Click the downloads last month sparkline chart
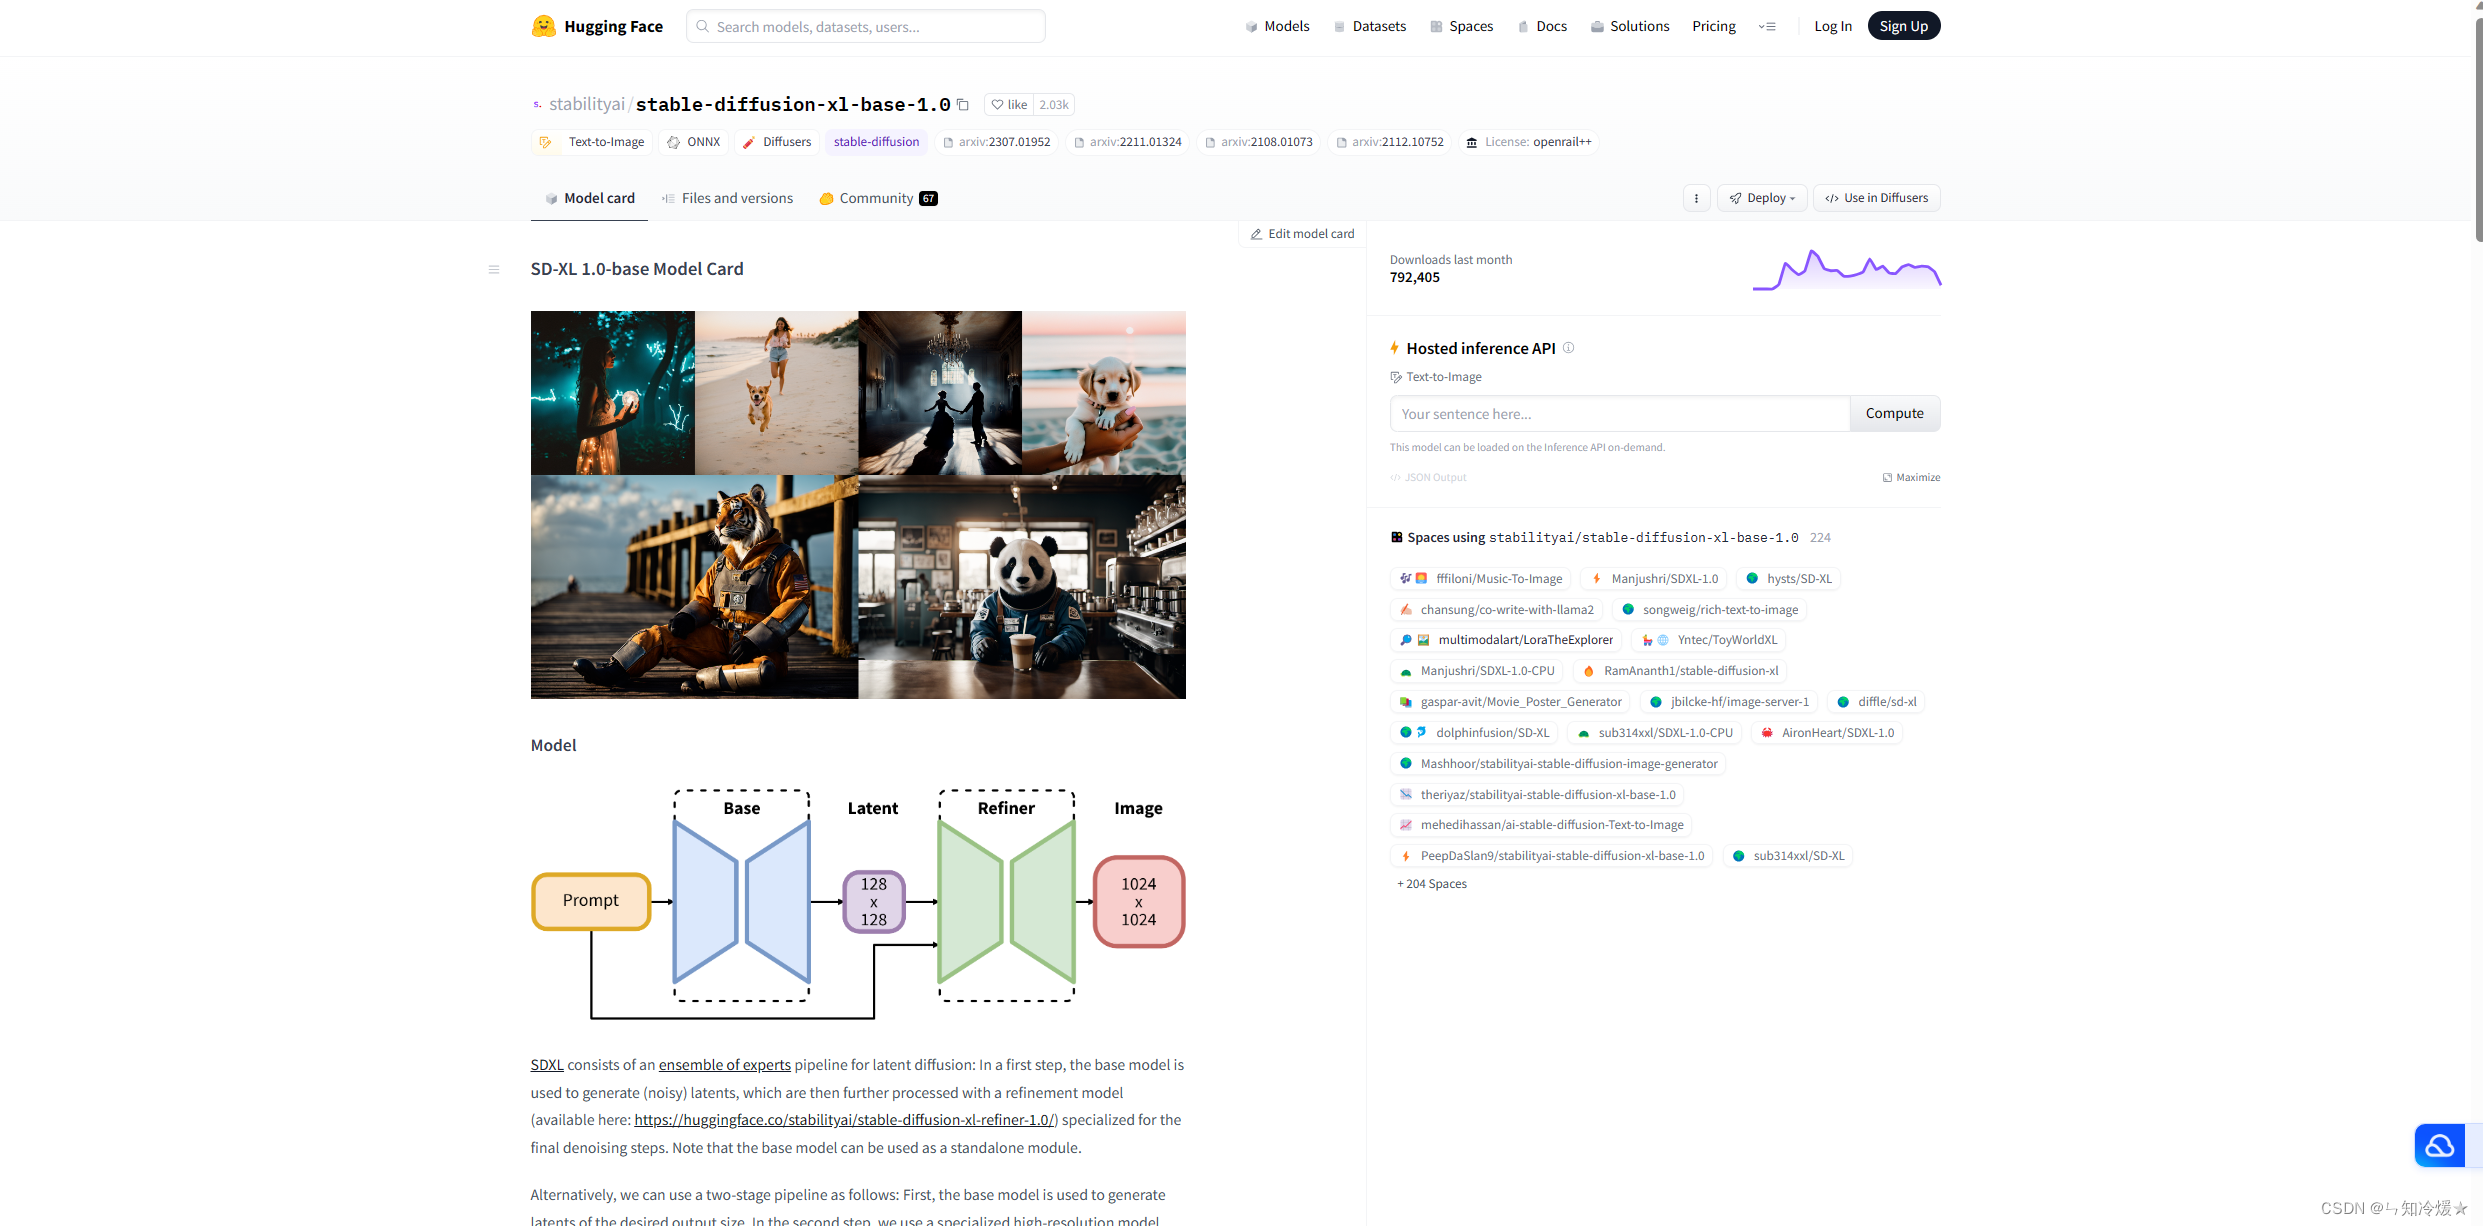 point(1846,270)
